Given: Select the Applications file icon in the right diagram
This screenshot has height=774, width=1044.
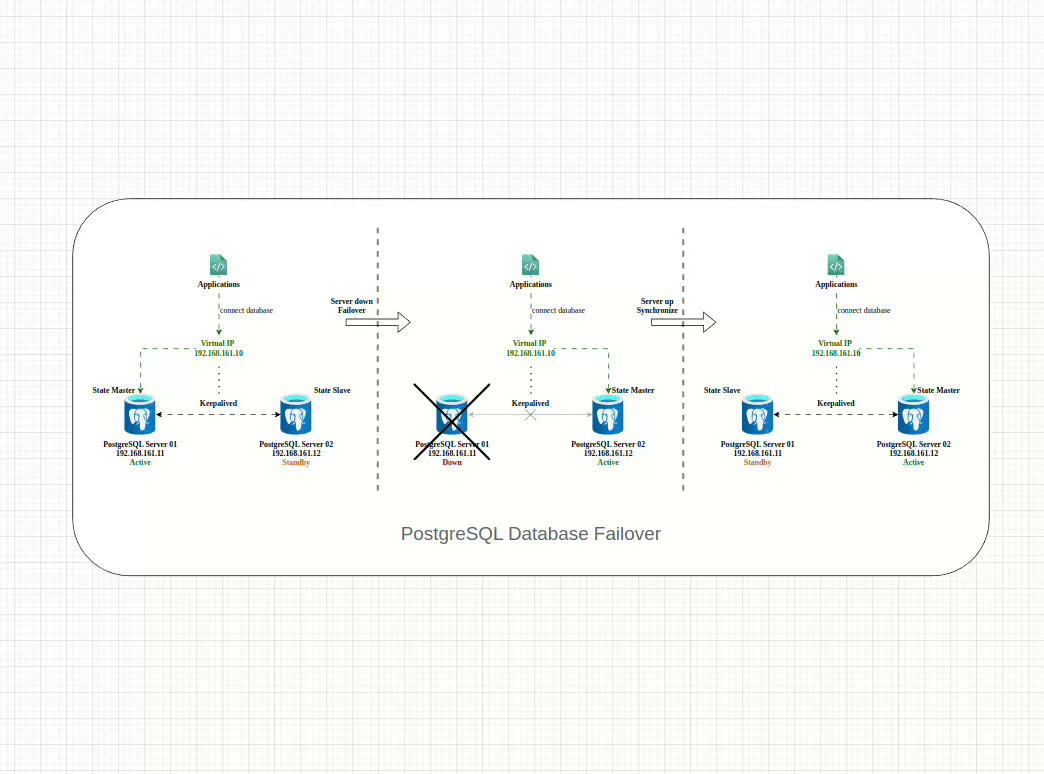Looking at the screenshot, I should point(836,264).
